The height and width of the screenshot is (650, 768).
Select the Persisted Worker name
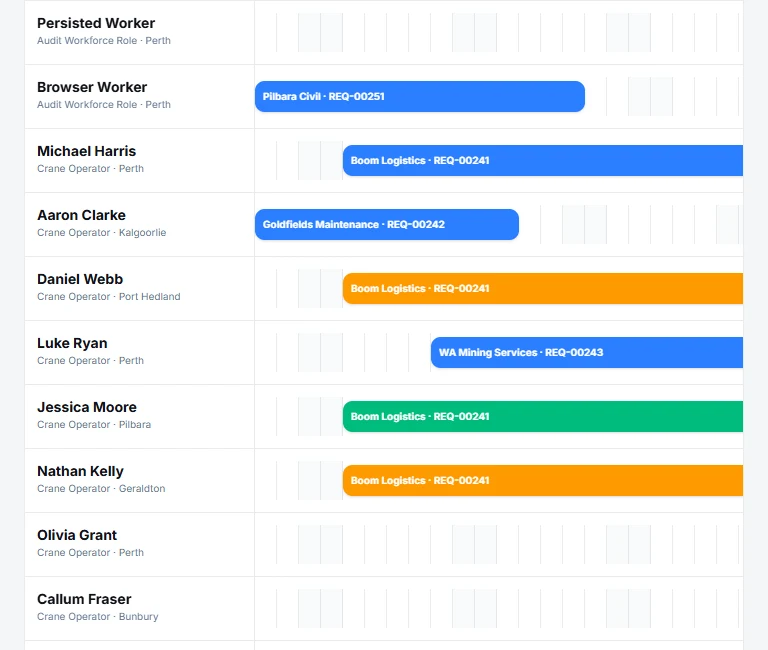point(96,23)
